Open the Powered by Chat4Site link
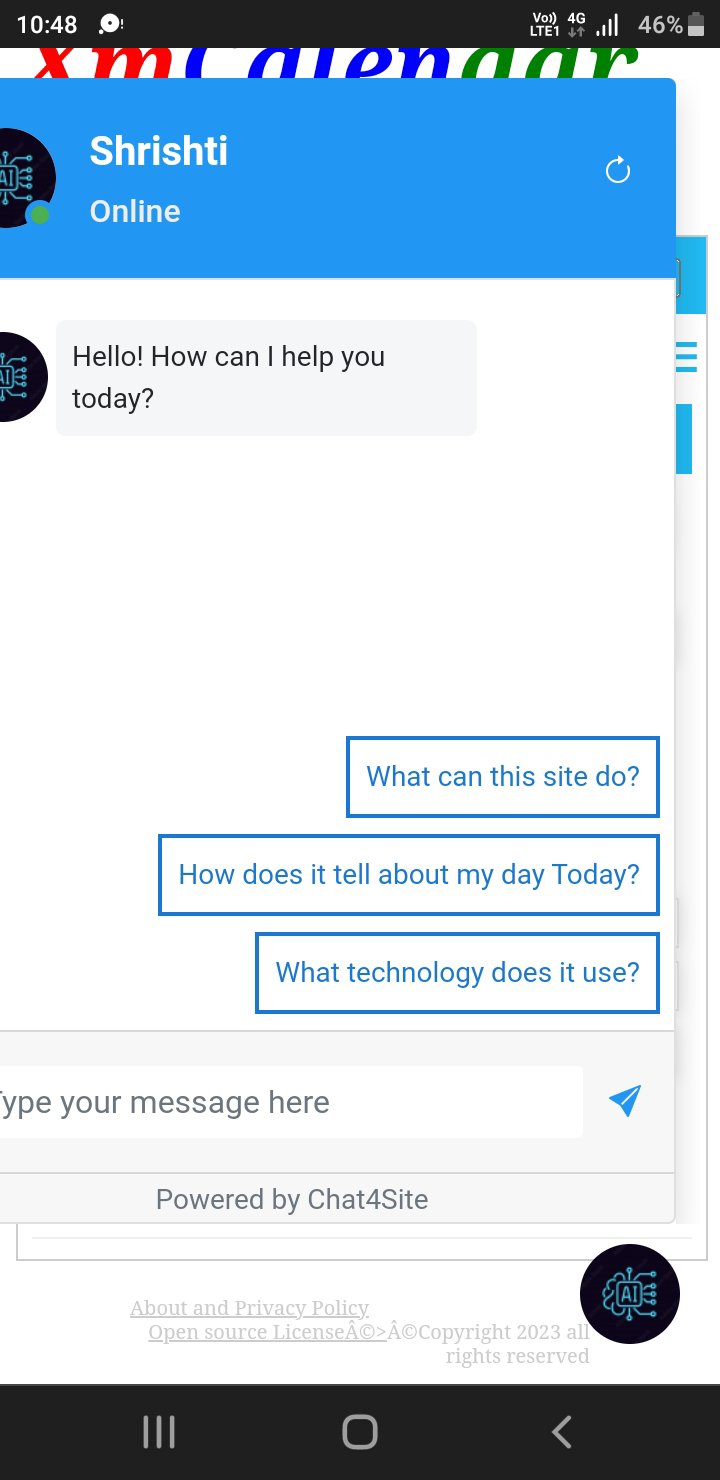The height and width of the screenshot is (1480, 720). [292, 1199]
